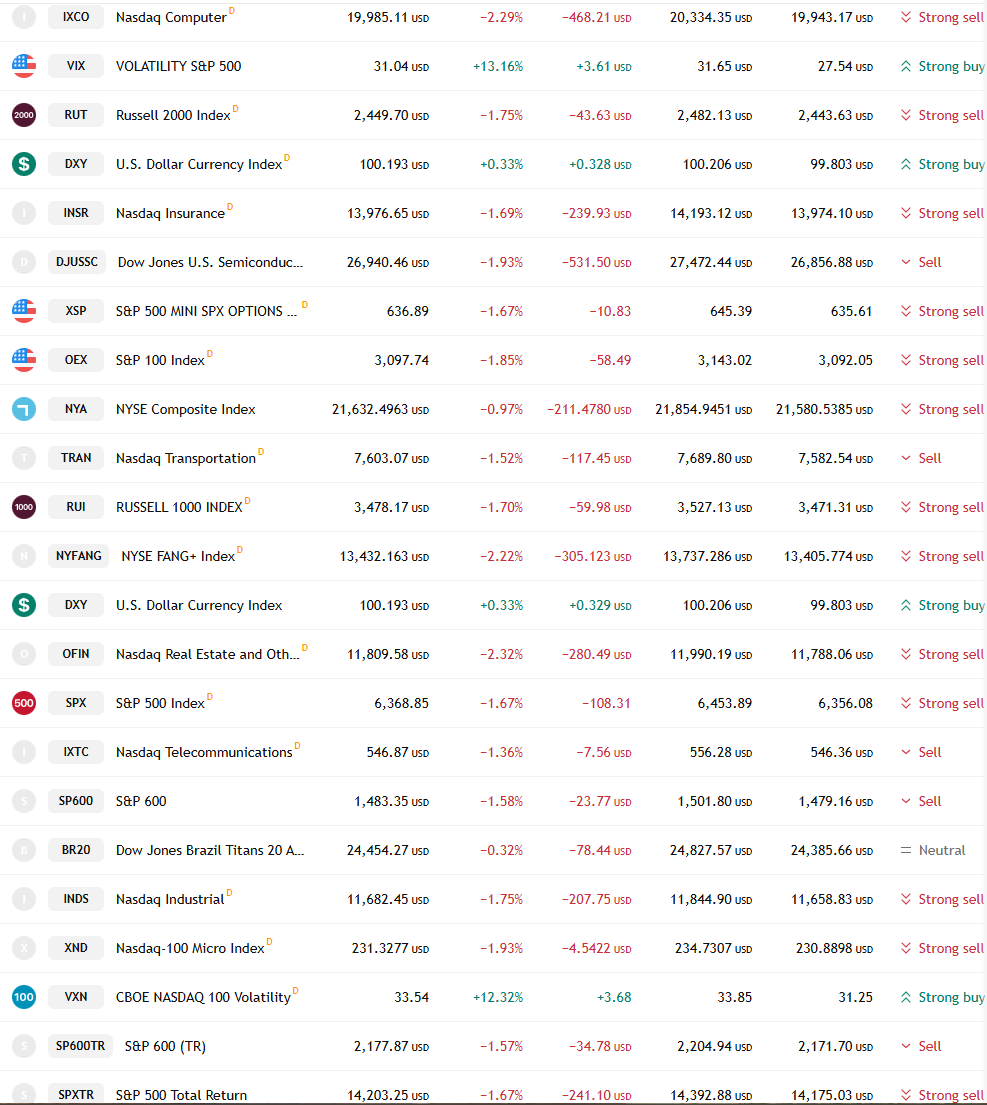Click the Sell rating in TRAN row
The image size is (987, 1105).
point(921,458)
